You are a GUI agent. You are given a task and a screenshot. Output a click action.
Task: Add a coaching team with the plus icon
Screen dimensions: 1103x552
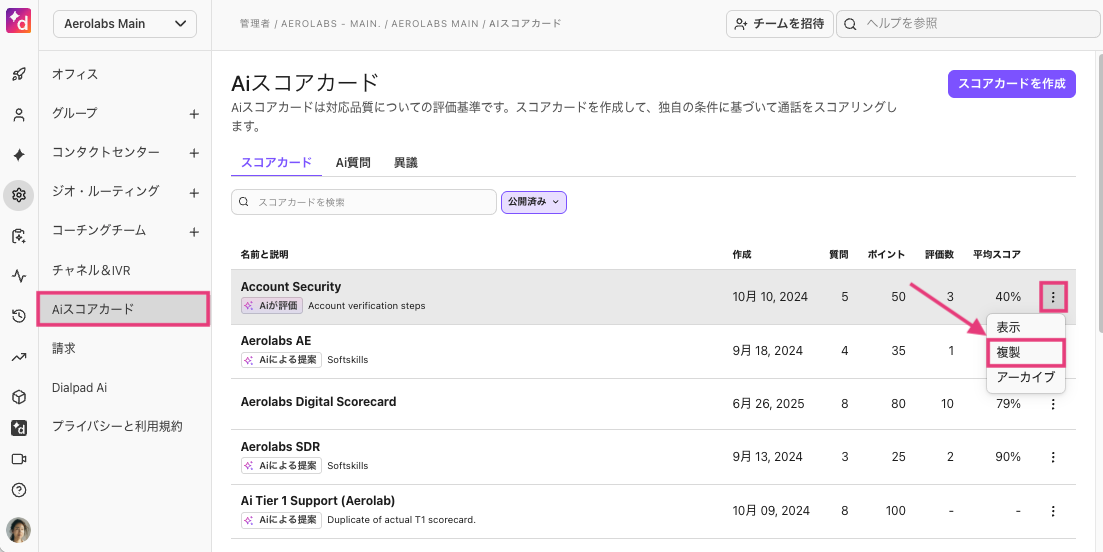(195, 232)
